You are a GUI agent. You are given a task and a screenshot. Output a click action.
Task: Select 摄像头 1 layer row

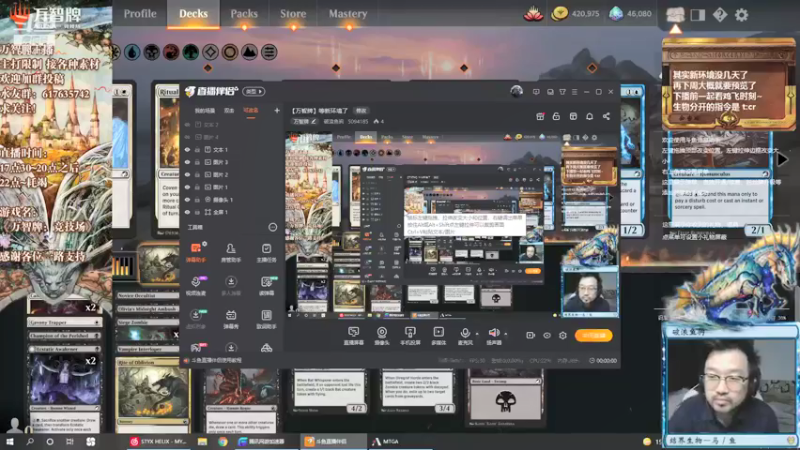point(232,199)
